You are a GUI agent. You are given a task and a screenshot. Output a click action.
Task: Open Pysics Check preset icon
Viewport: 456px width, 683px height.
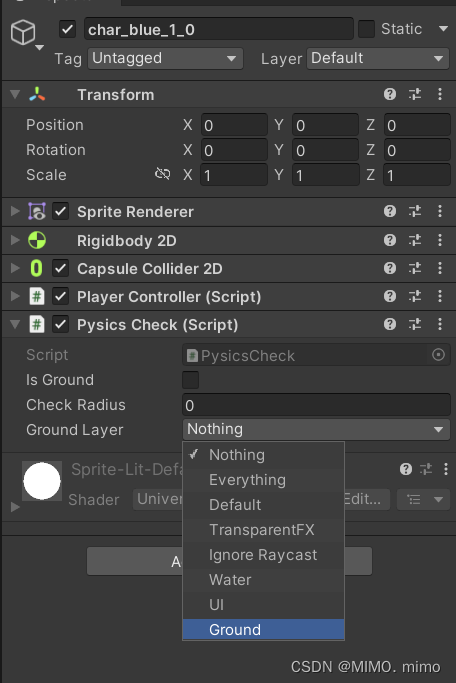point(415,324)
